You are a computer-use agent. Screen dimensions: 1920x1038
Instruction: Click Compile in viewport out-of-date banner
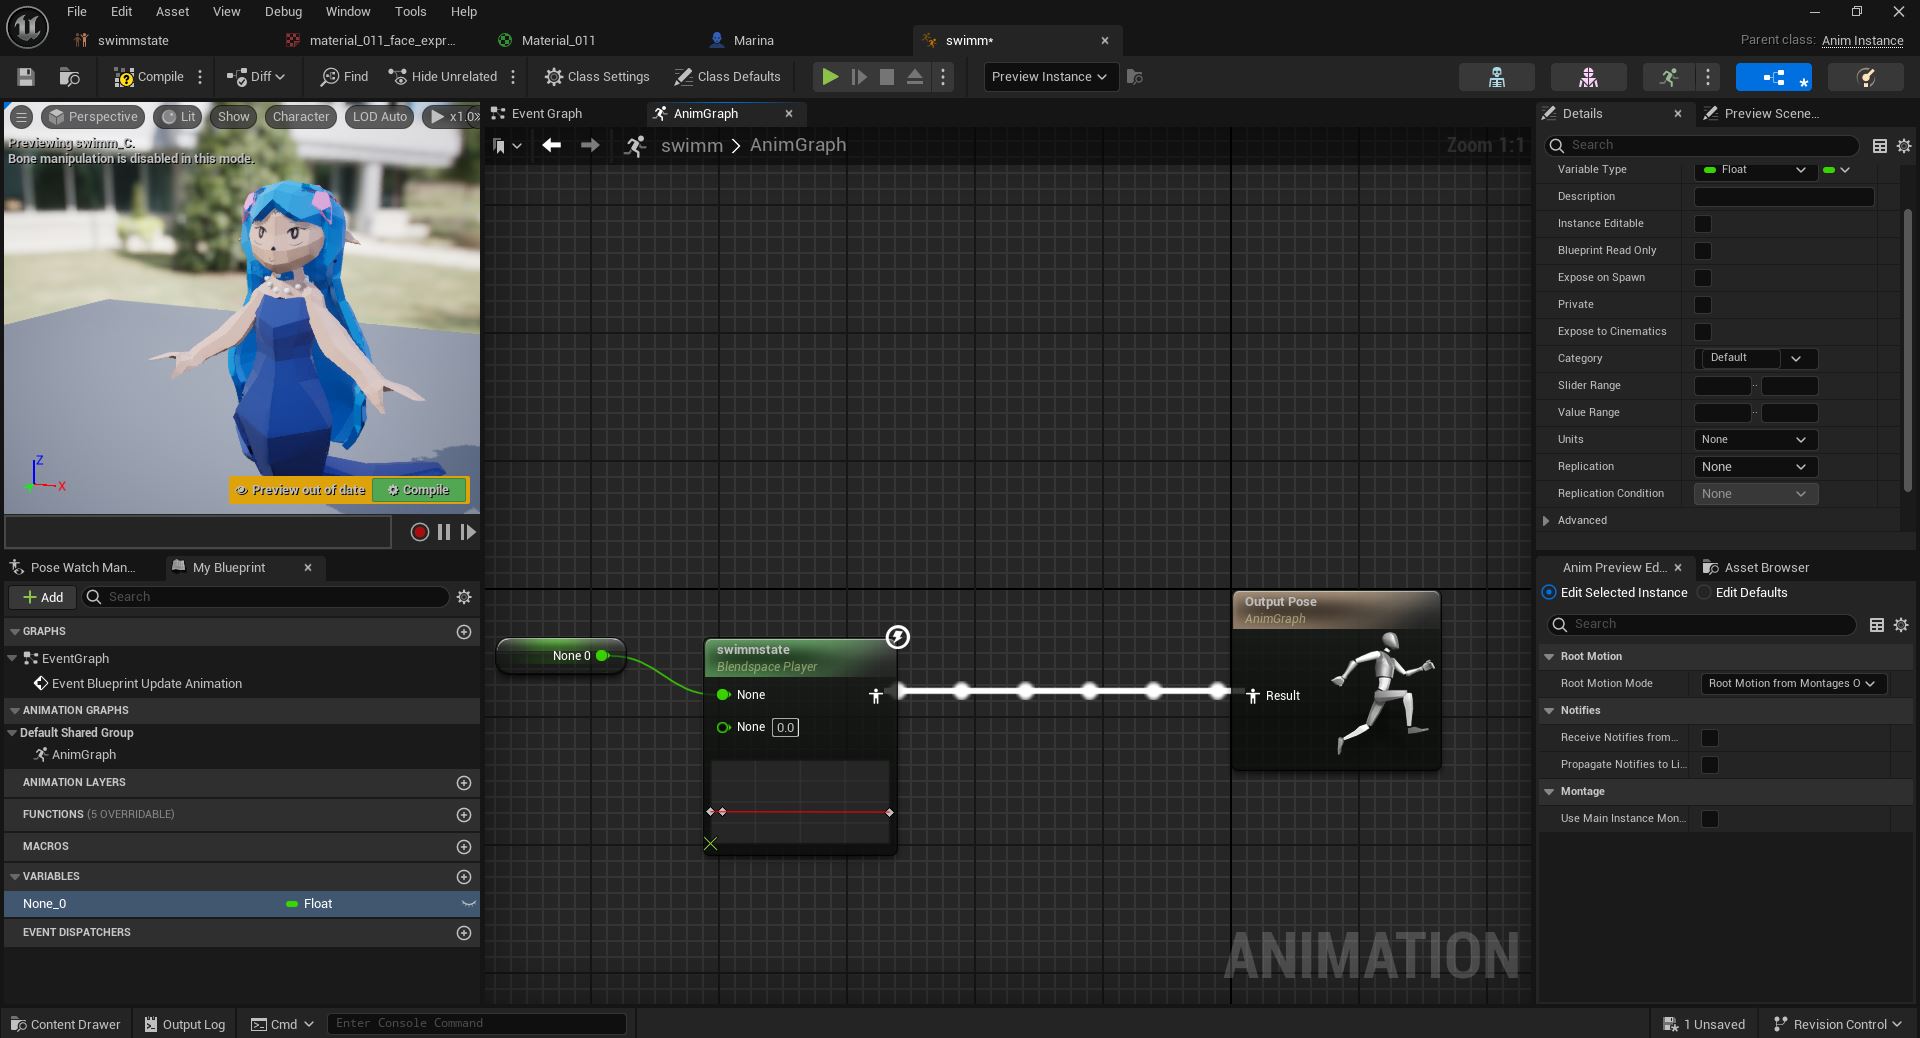(419, 490)
